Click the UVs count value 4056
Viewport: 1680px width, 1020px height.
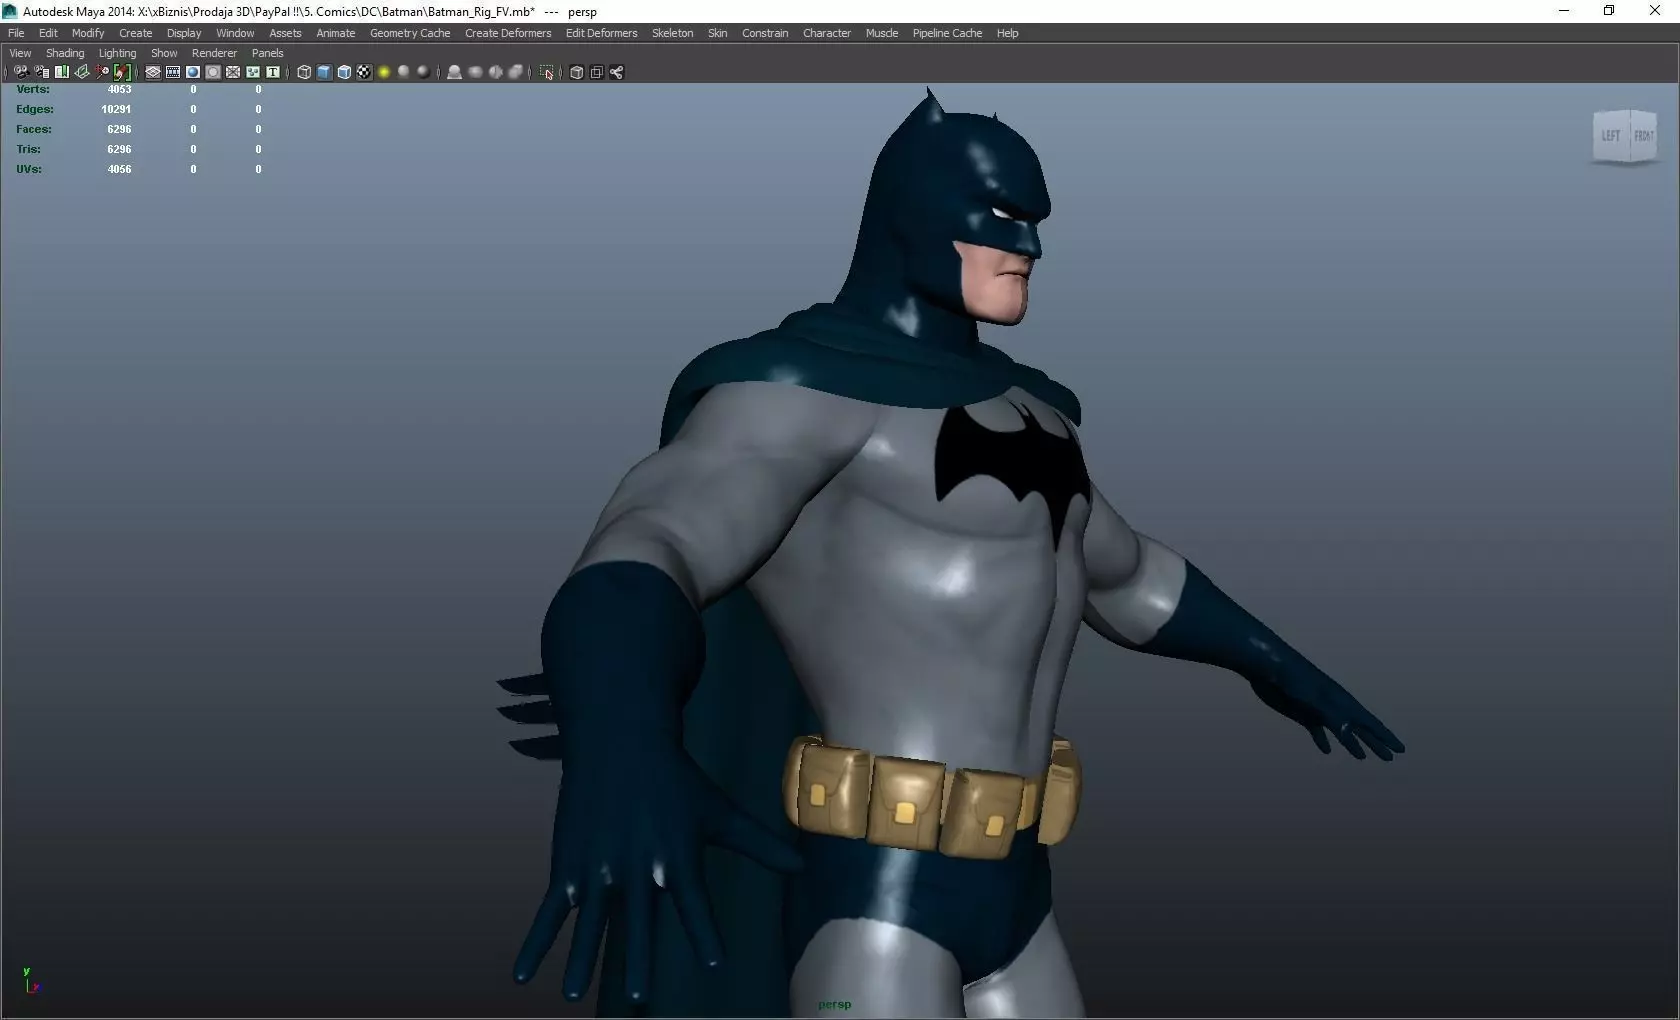(x=119, y=169)
